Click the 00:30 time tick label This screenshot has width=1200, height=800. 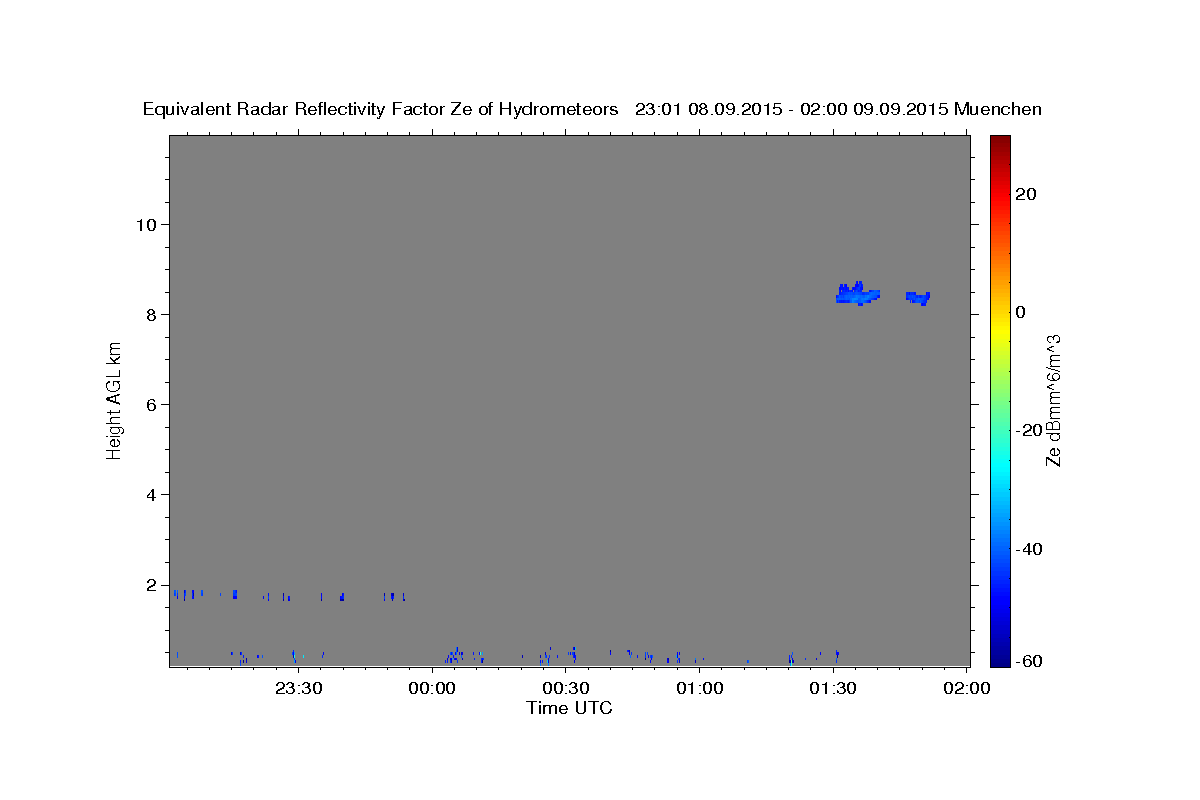pos(566,688)
